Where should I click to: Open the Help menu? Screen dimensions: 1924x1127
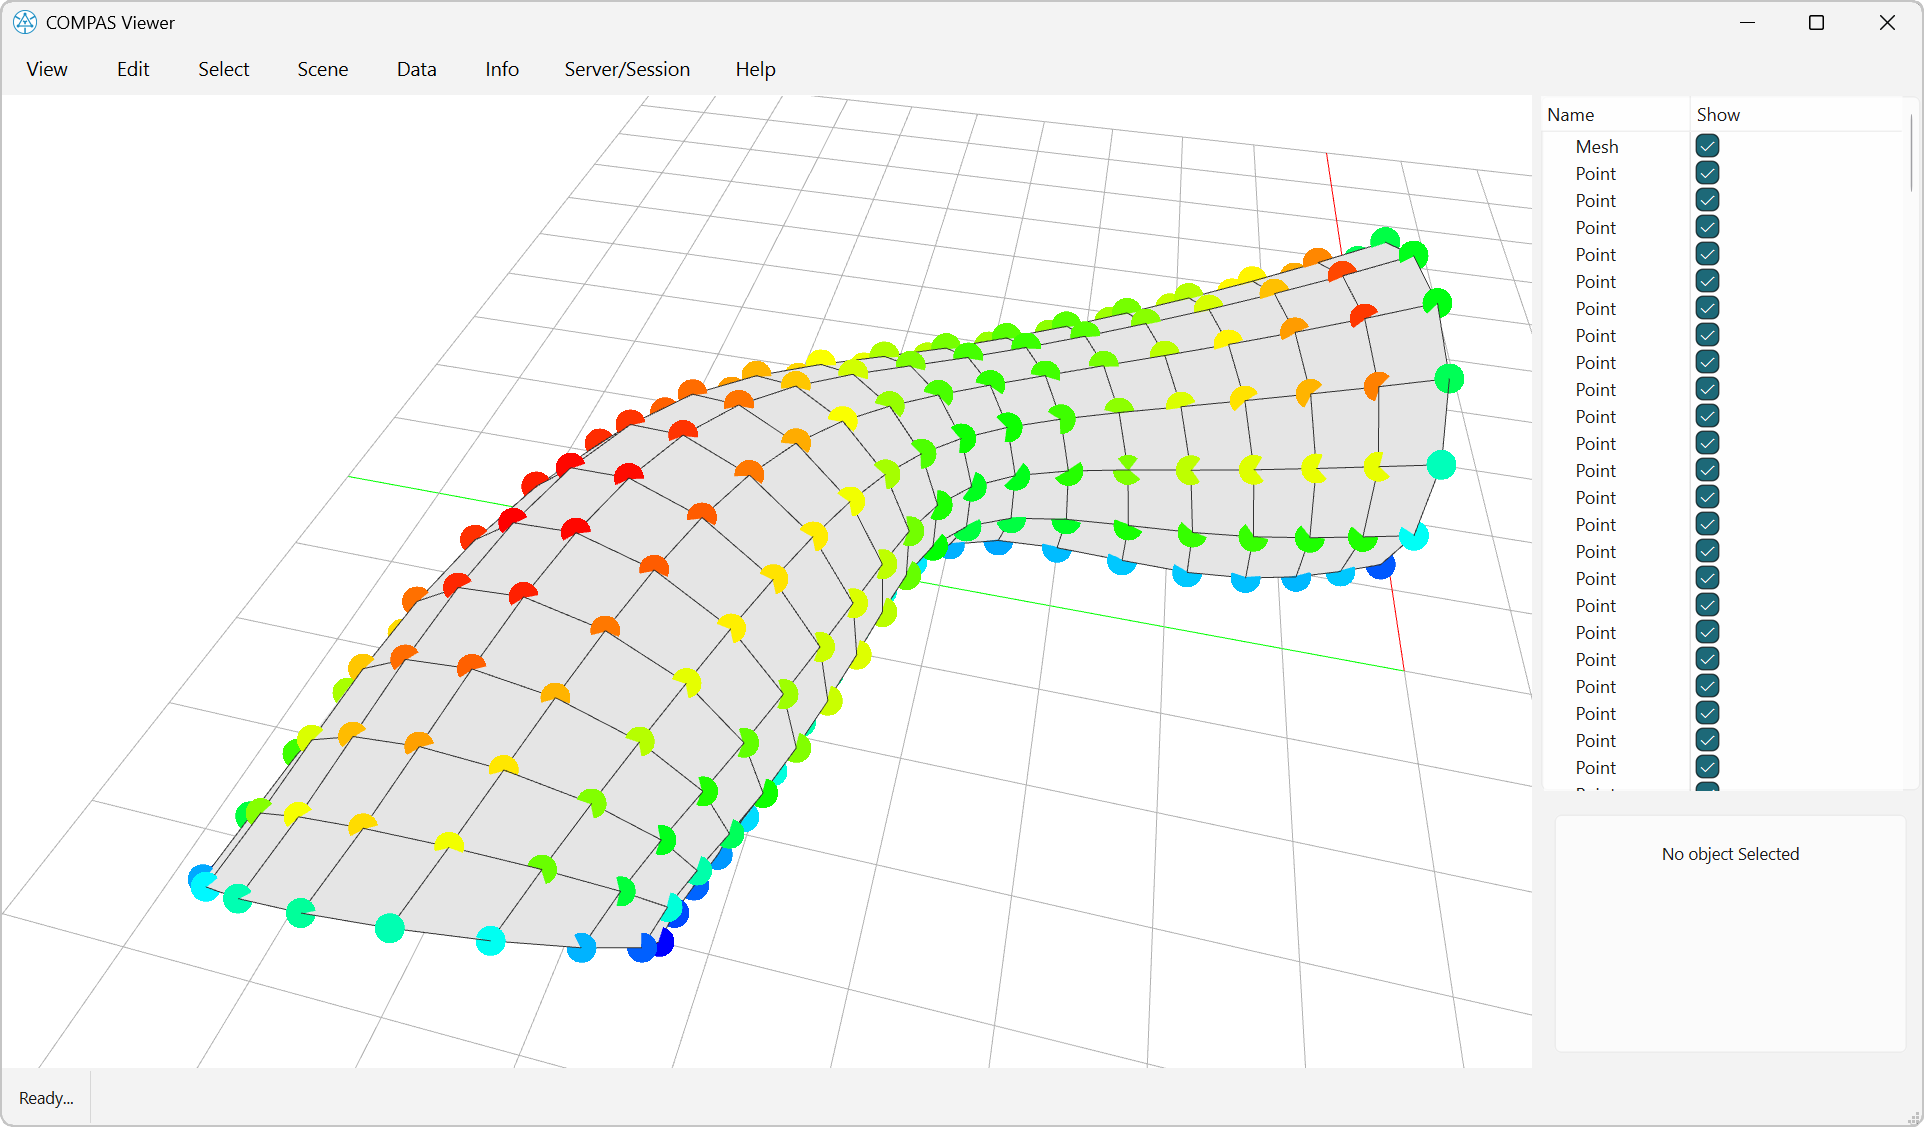click(x=755, y=69)
